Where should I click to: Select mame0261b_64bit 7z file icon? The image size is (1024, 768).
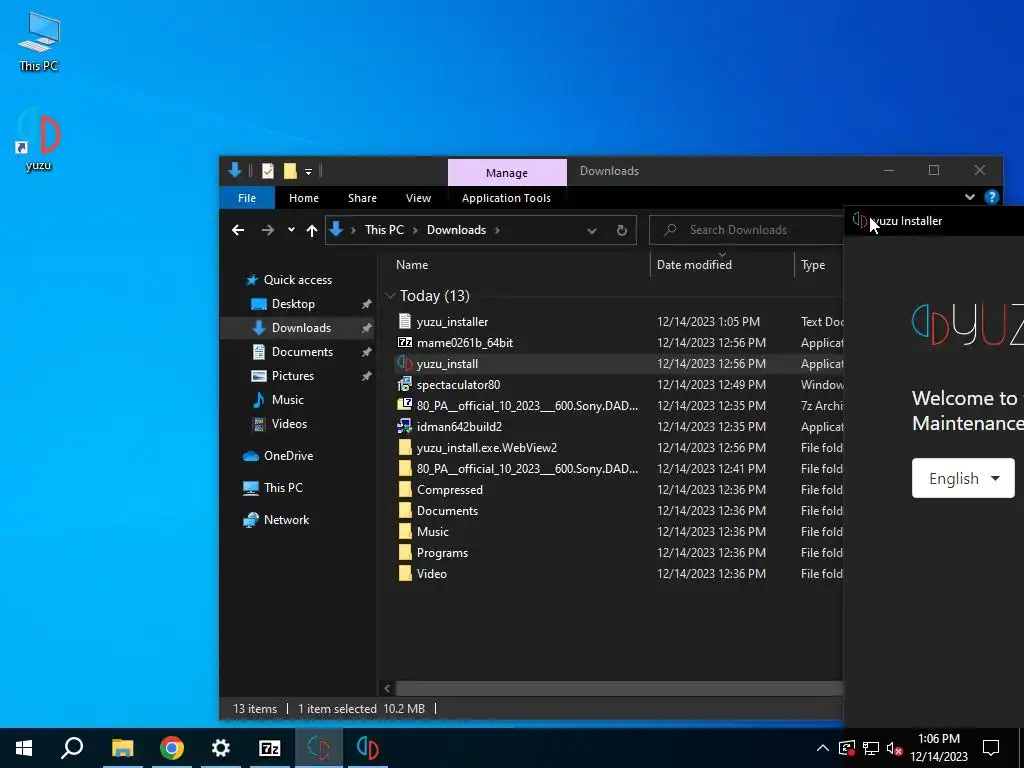point(405,342)
